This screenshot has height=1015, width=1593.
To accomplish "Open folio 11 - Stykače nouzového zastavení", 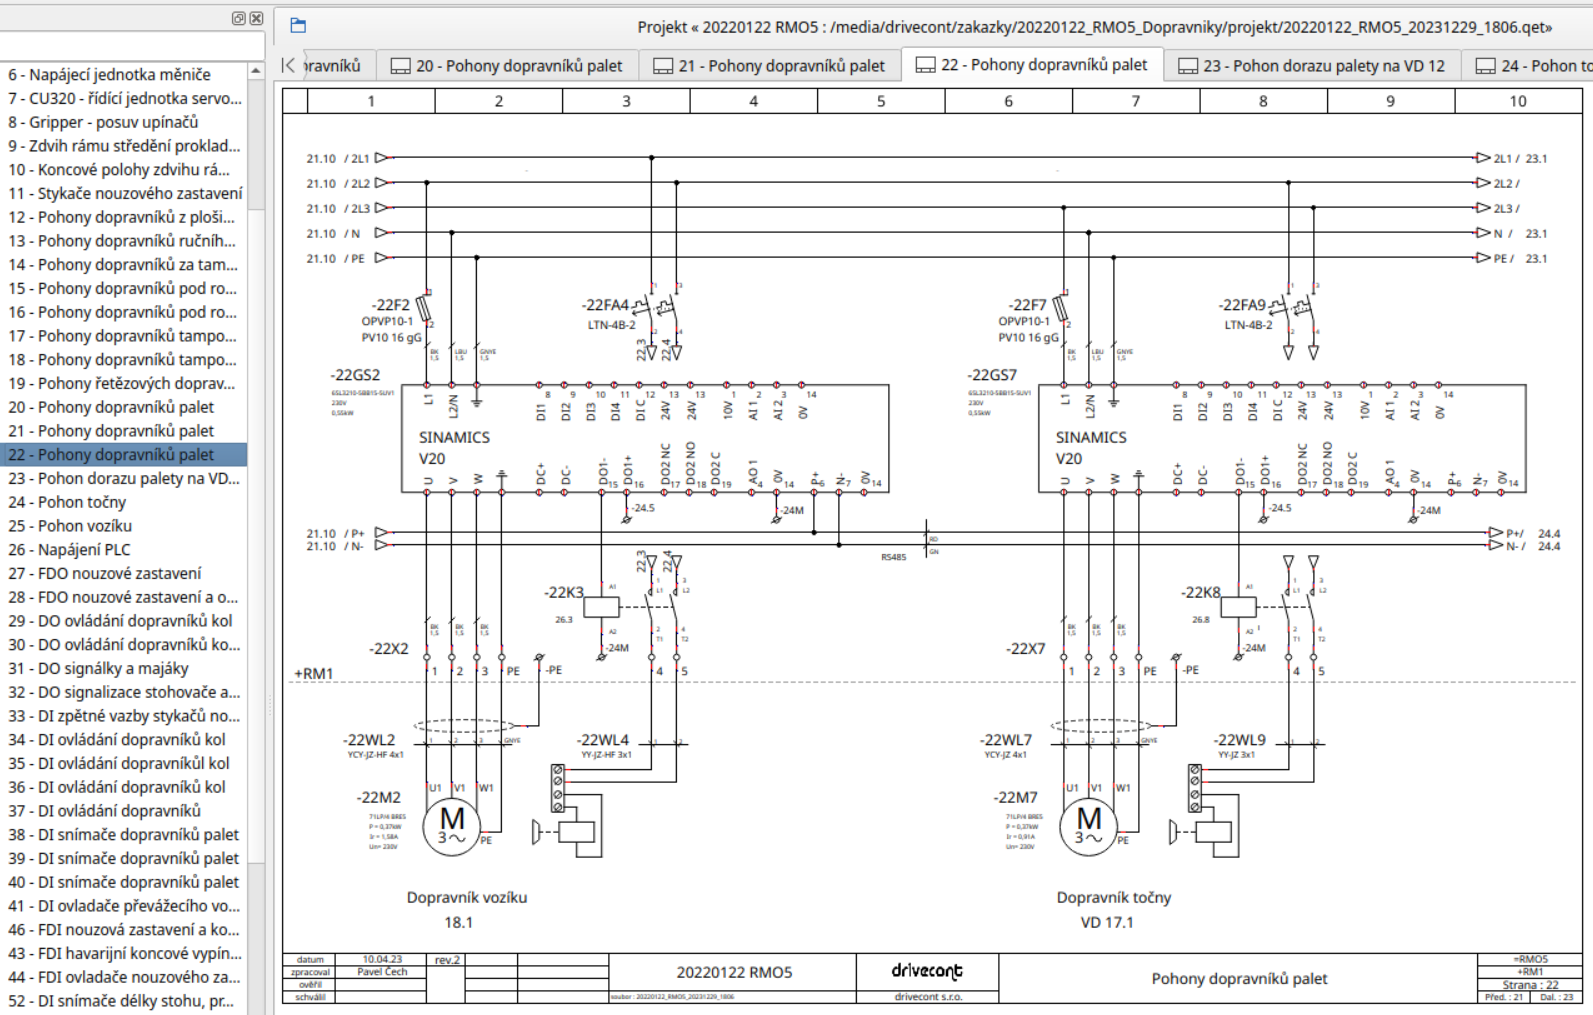I will (x=124, y=193).
